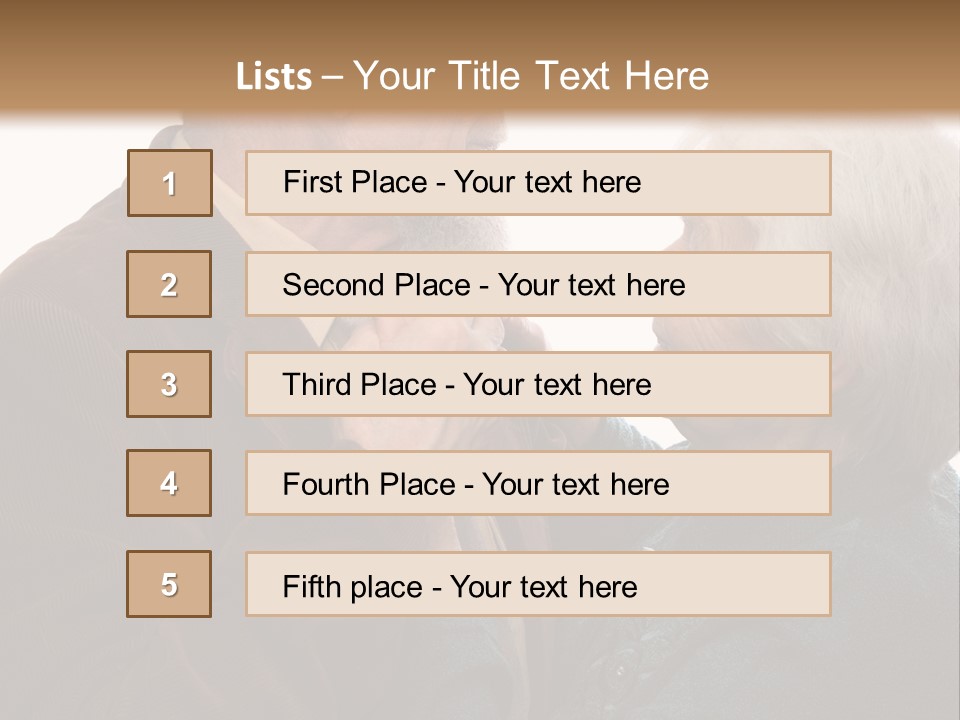Select the number 2 box
The image size is (960, 720).
tap(169, 284)
